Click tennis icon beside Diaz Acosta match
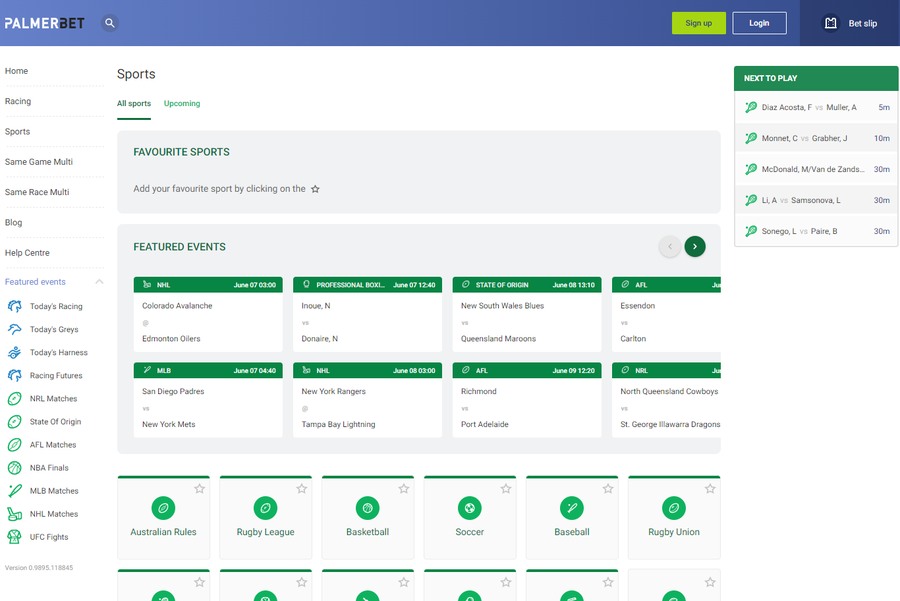The height and width of the screenshot is (601, 900). point(751,107)
